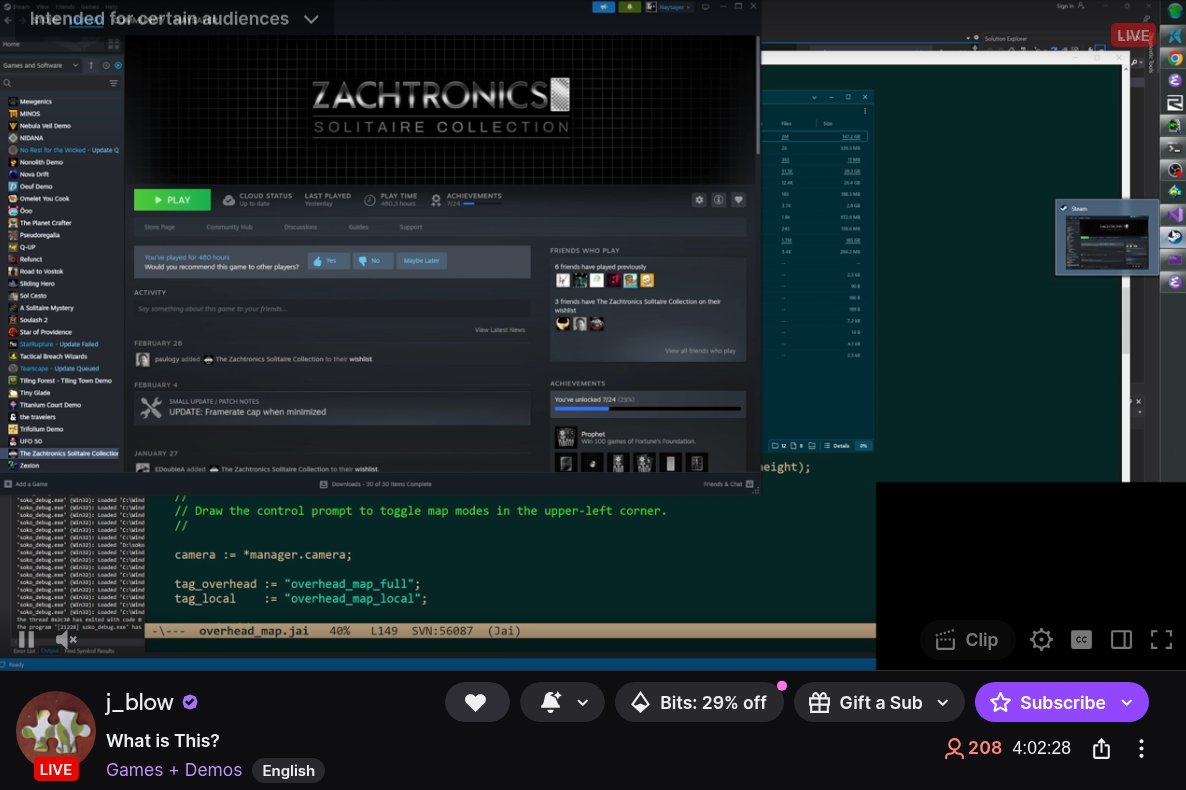Viewport: 1186px width, 790px height.
Task: Click the achievements progress bar
Action: (647, 409)
